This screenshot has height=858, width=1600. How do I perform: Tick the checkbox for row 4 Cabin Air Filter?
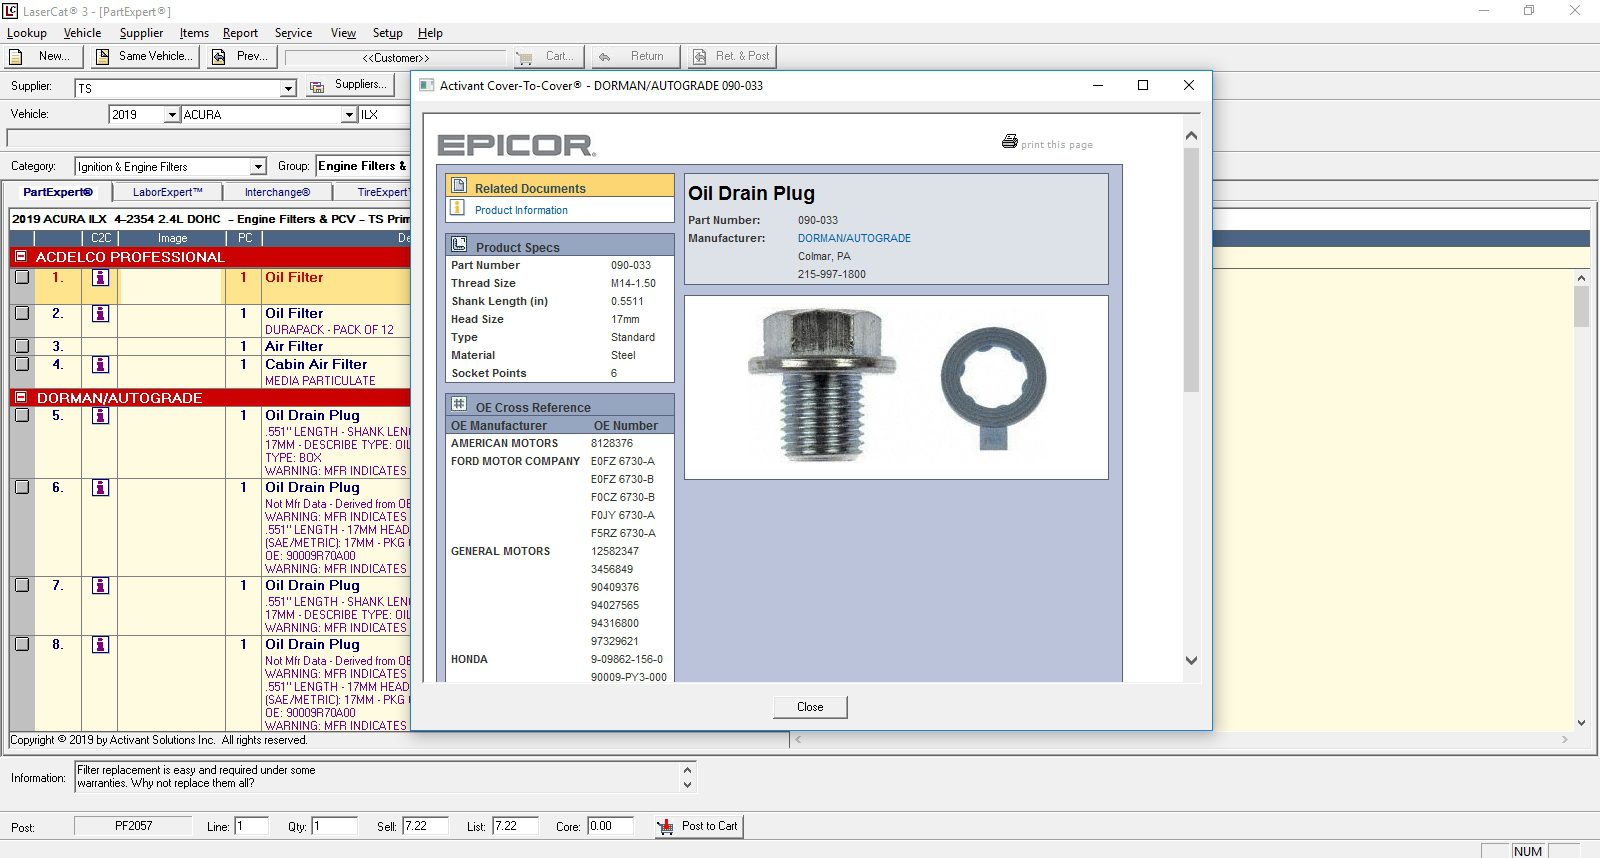click(x=22, y=365)
